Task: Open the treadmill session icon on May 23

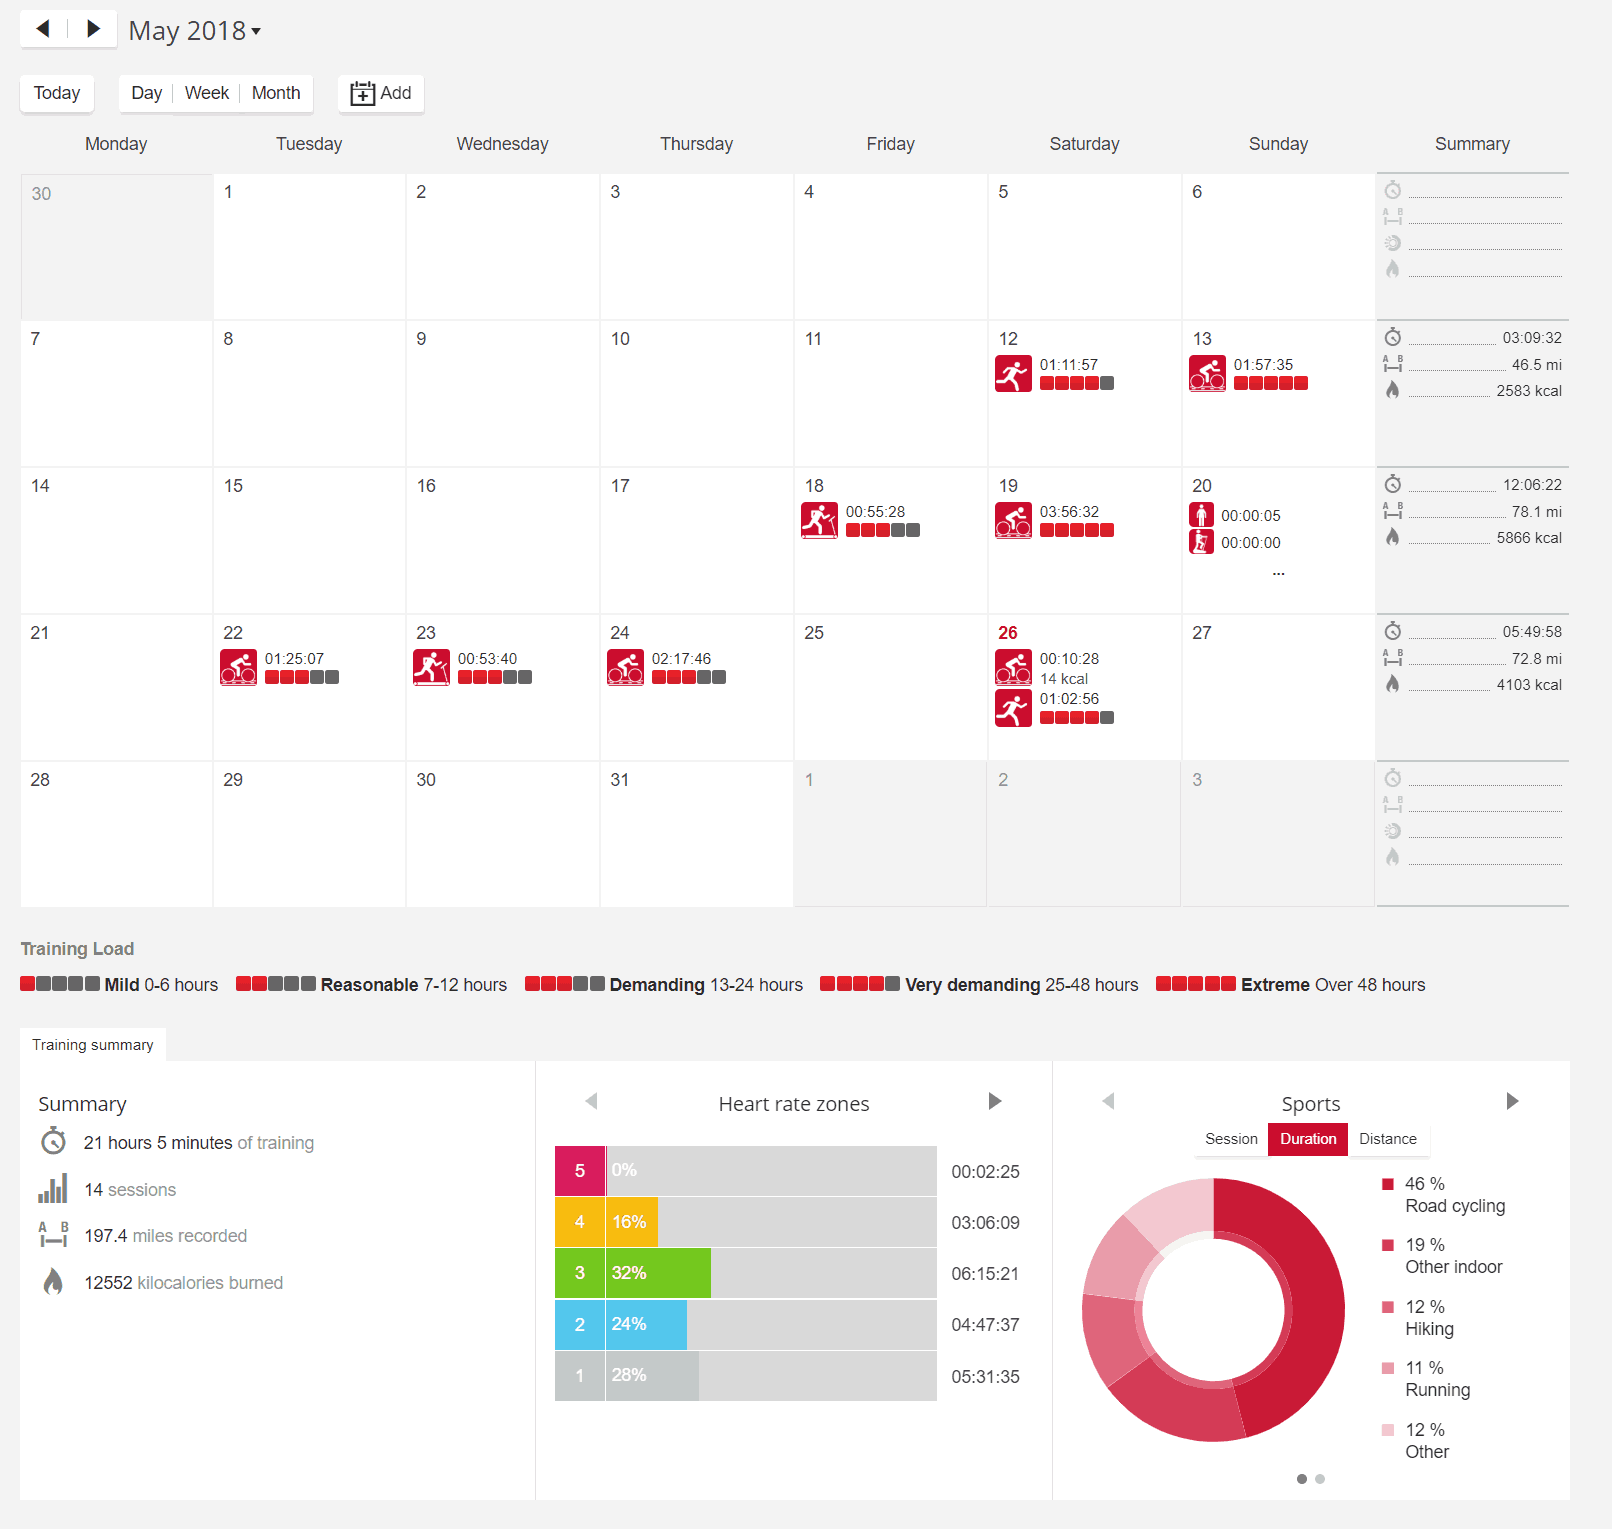Action: (x=431, y=668)
